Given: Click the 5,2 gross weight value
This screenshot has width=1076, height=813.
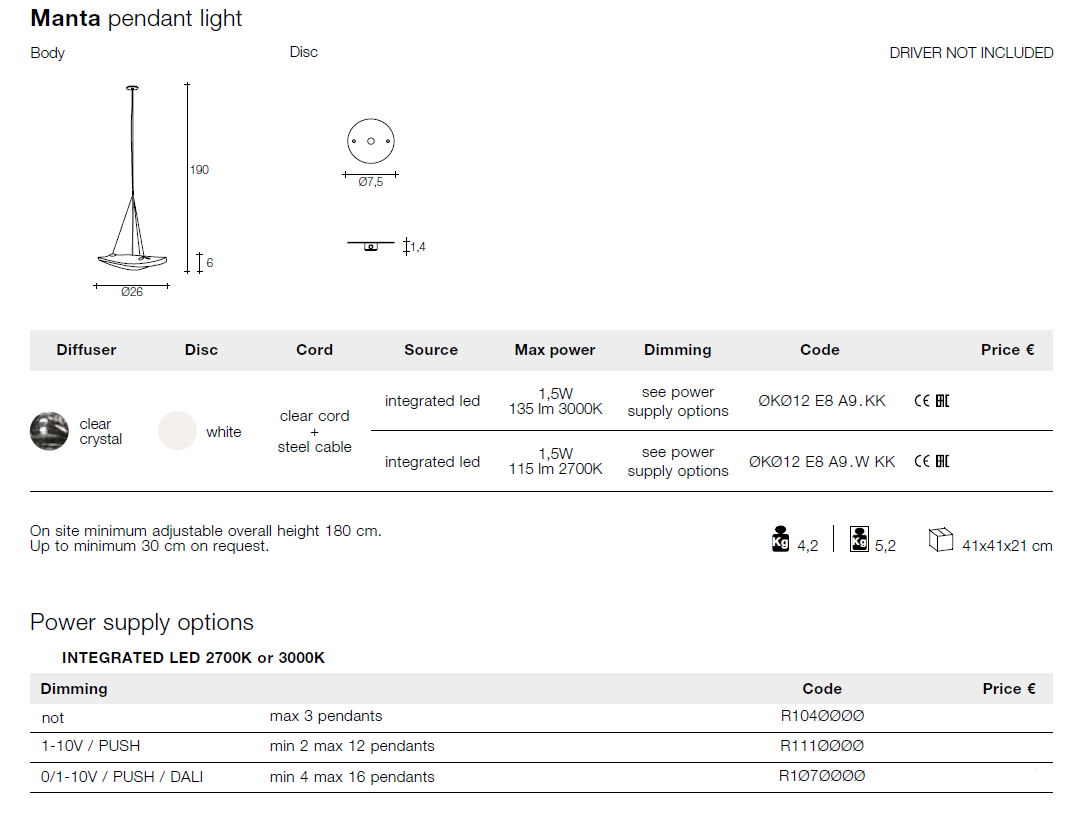Looking at the screenshot, I should coord(885,545).
